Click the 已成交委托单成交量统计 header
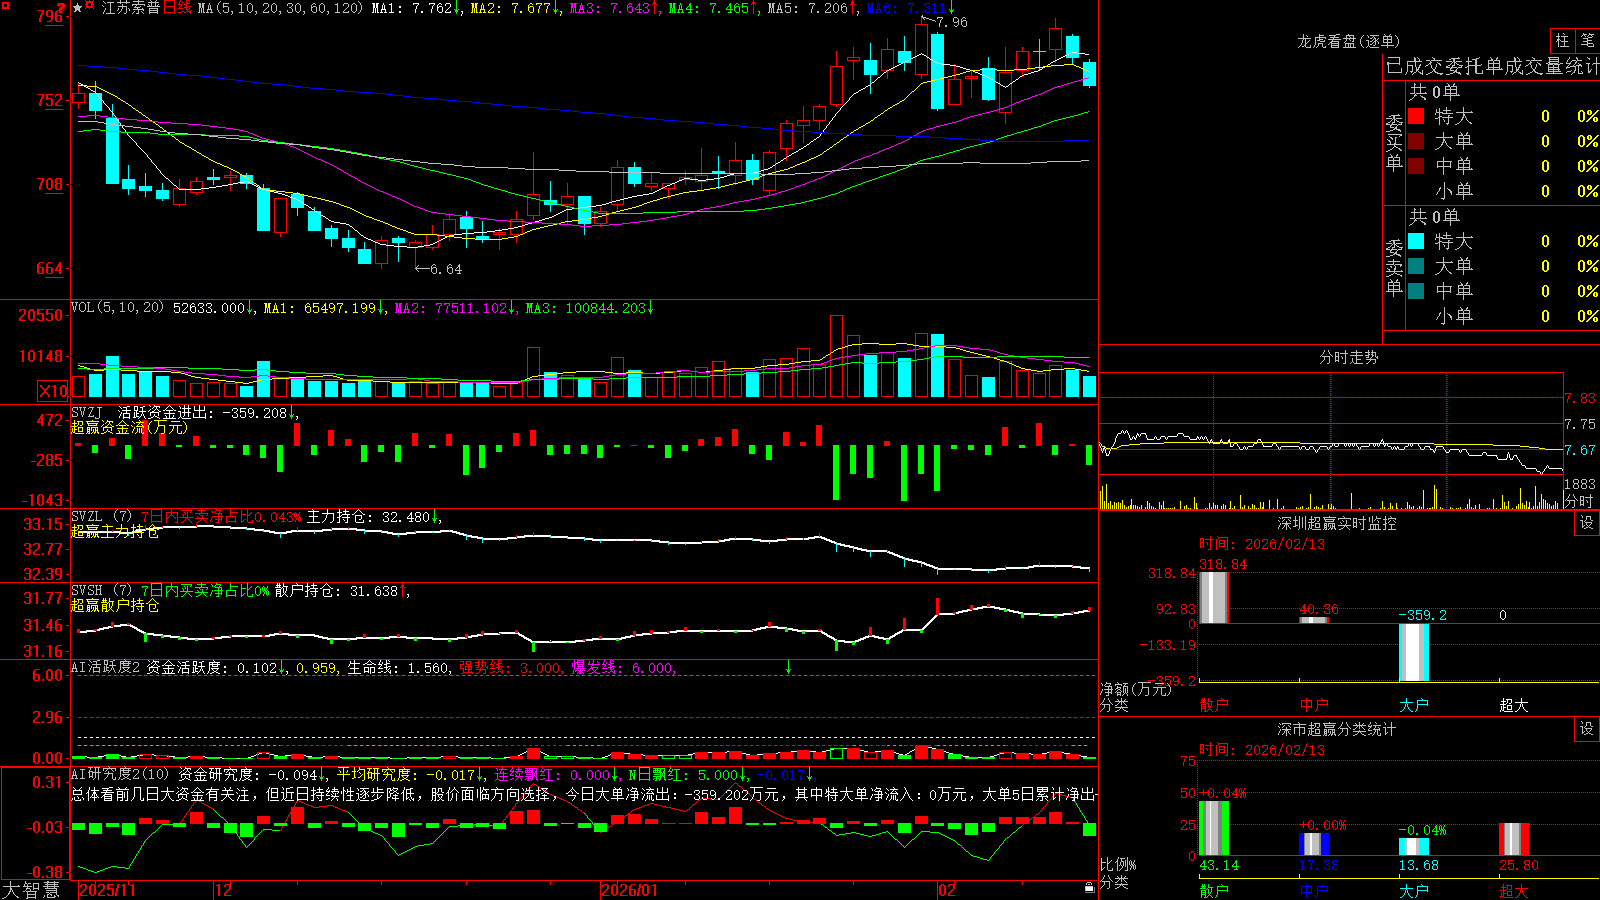This screenshot has height=900, width=1600. pyautogui.click(x=1492, y=66)
